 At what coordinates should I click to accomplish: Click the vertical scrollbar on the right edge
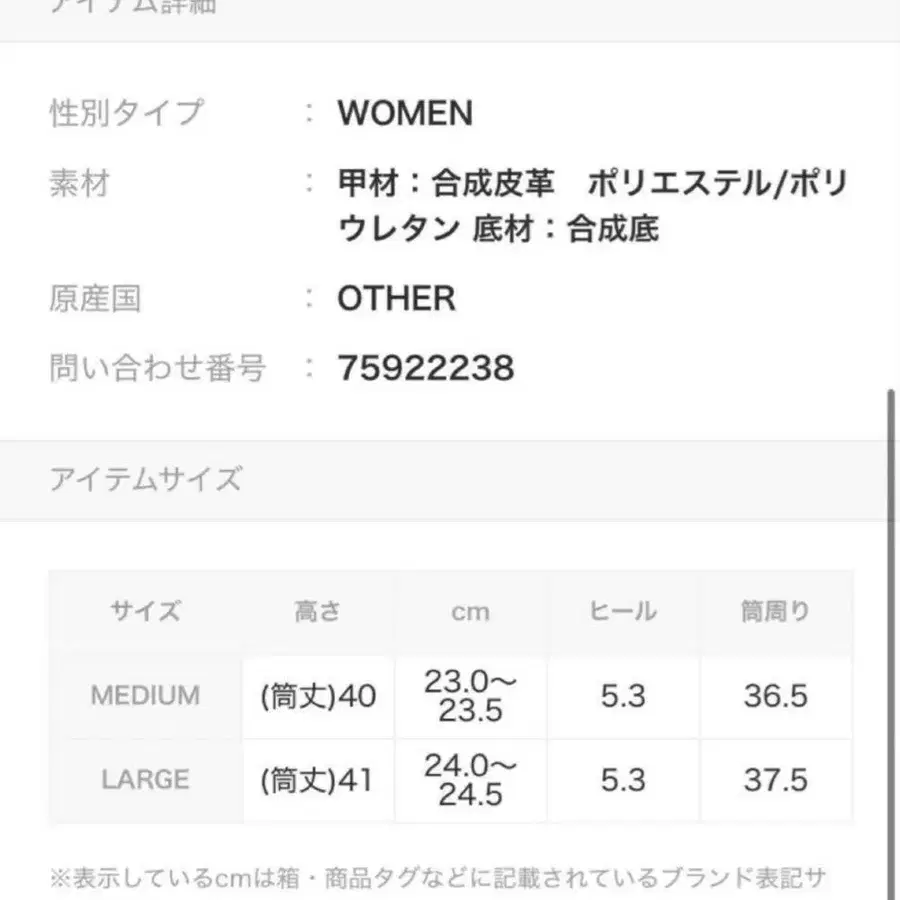pos(890,640)
